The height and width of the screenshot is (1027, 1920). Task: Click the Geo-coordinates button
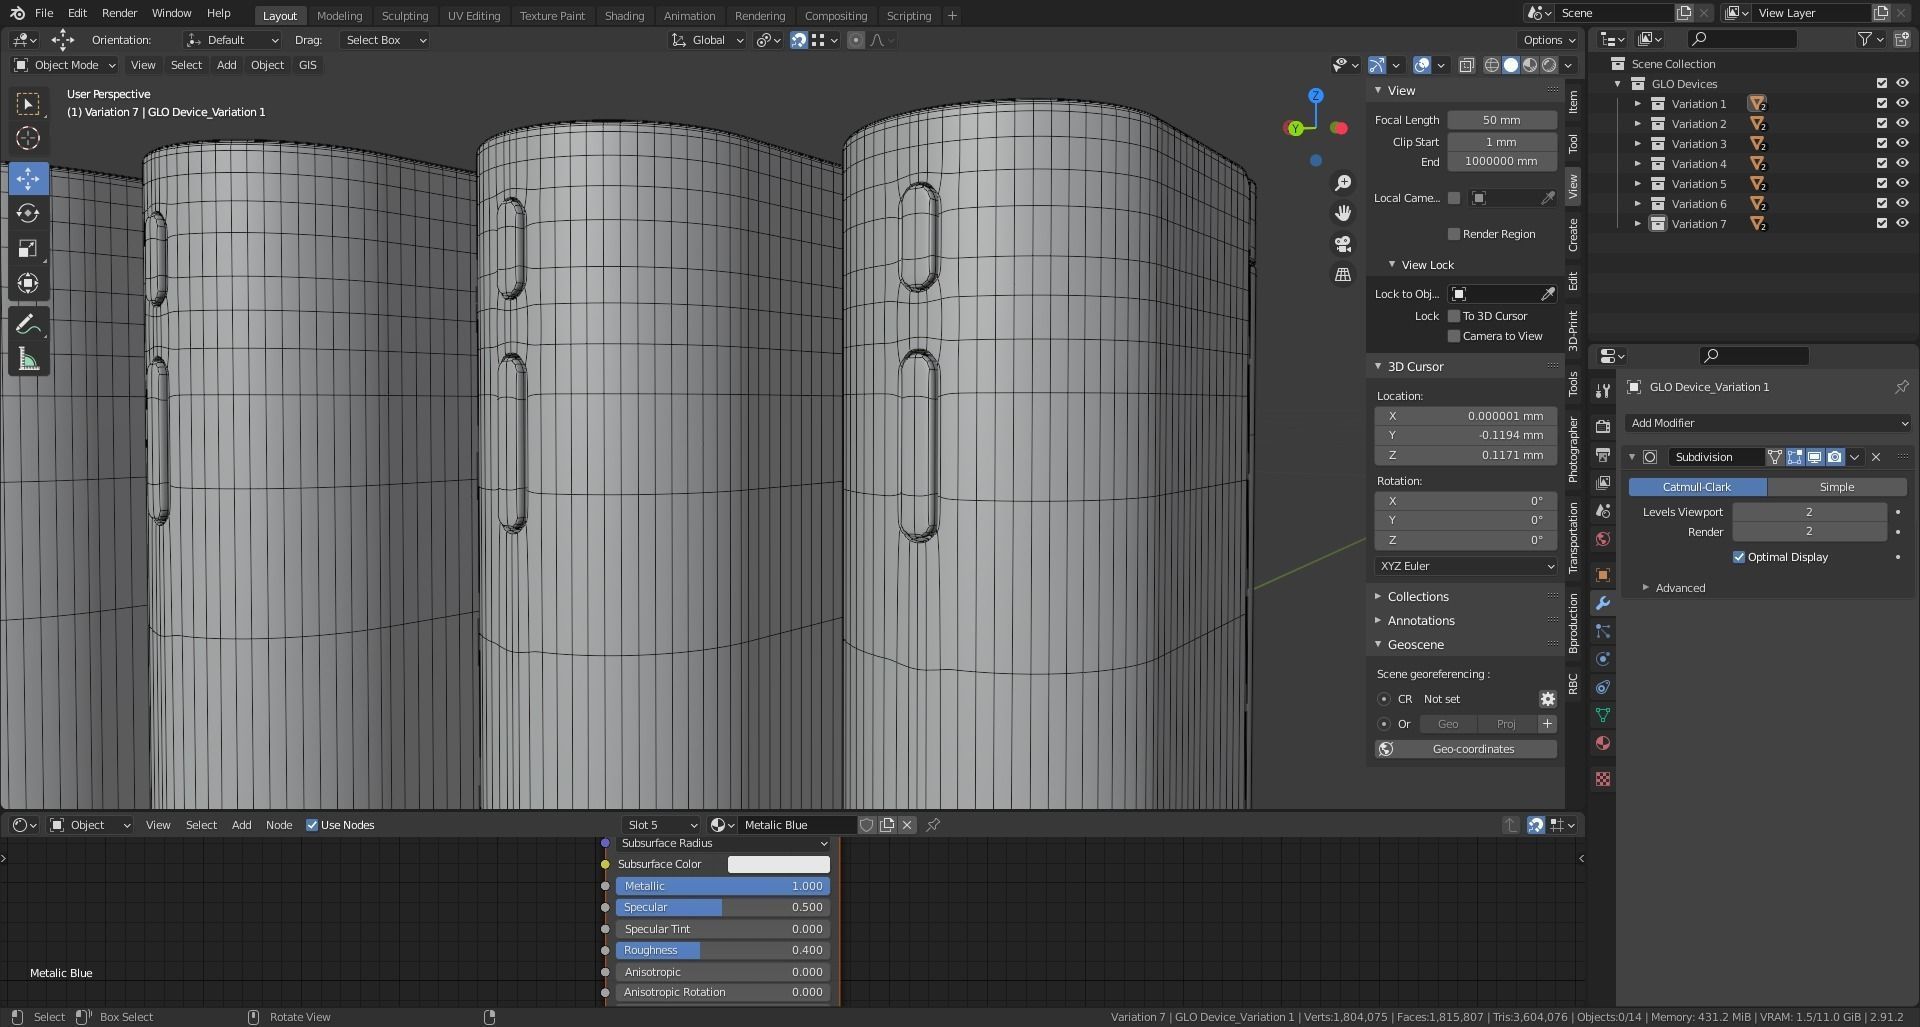tap(1466, 749)
